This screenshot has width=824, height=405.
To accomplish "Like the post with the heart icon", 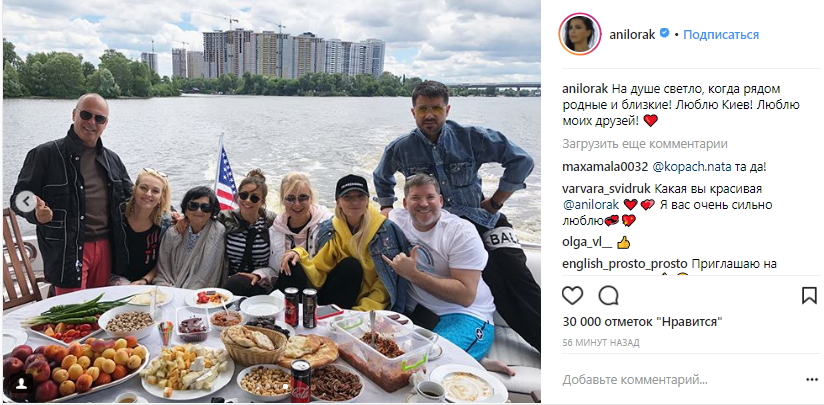I will tap(572, 295).
